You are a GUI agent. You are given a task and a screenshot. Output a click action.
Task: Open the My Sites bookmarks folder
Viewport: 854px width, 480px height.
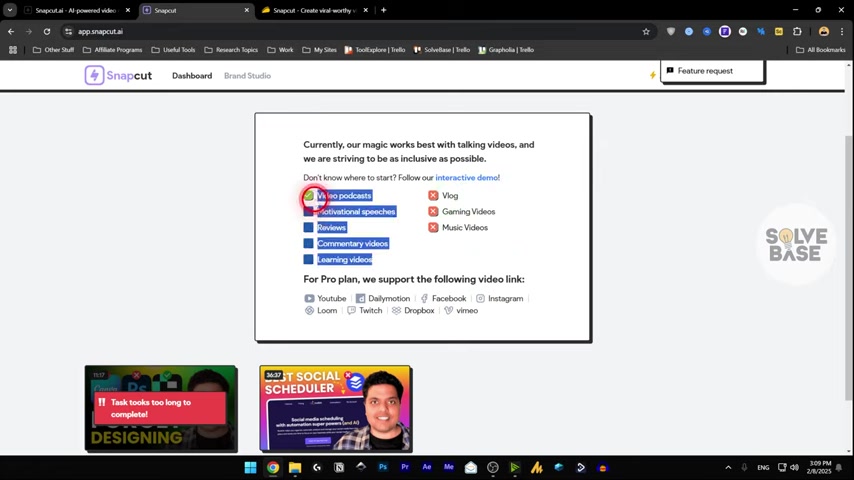point(320,50)
